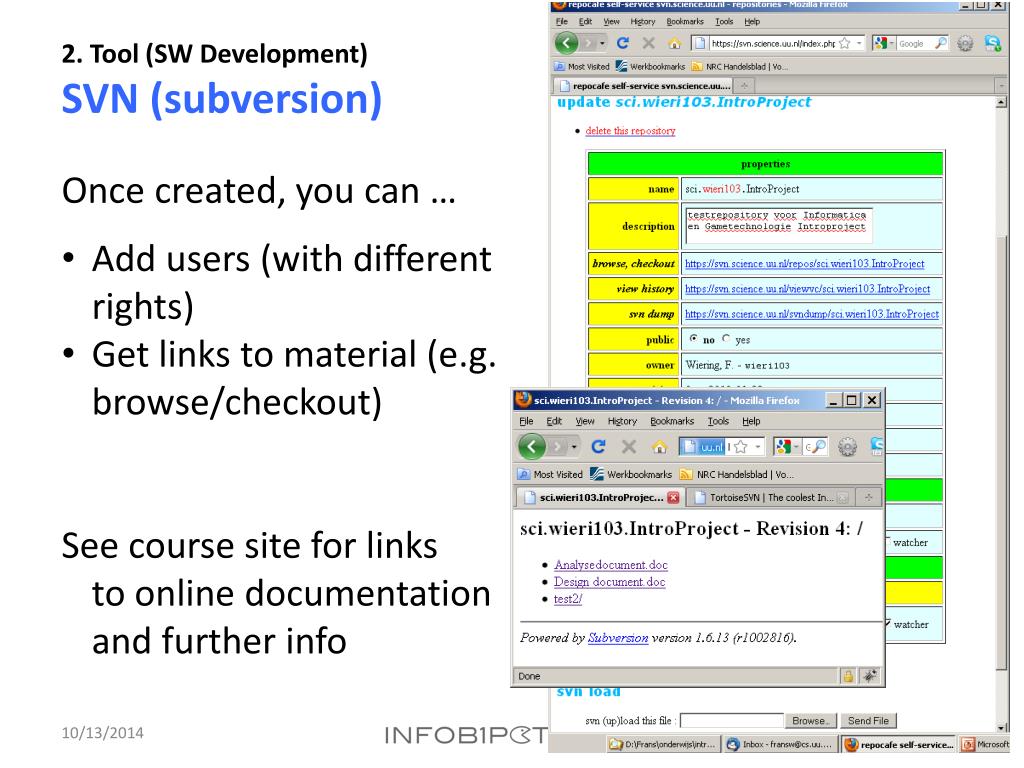The image size is (1024, 768).
Task: Open Werkbookmarks folder in Revision 4 window
Action: point(631,474)
